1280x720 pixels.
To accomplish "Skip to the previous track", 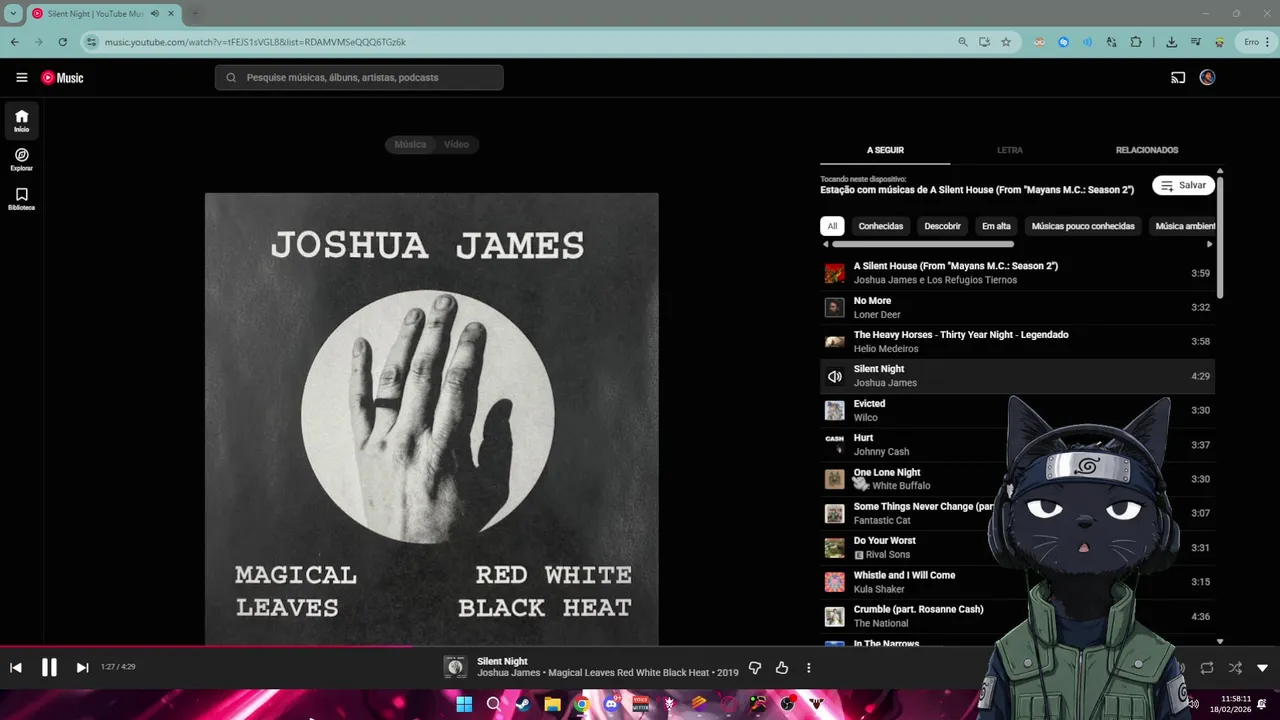I will 16,668.
